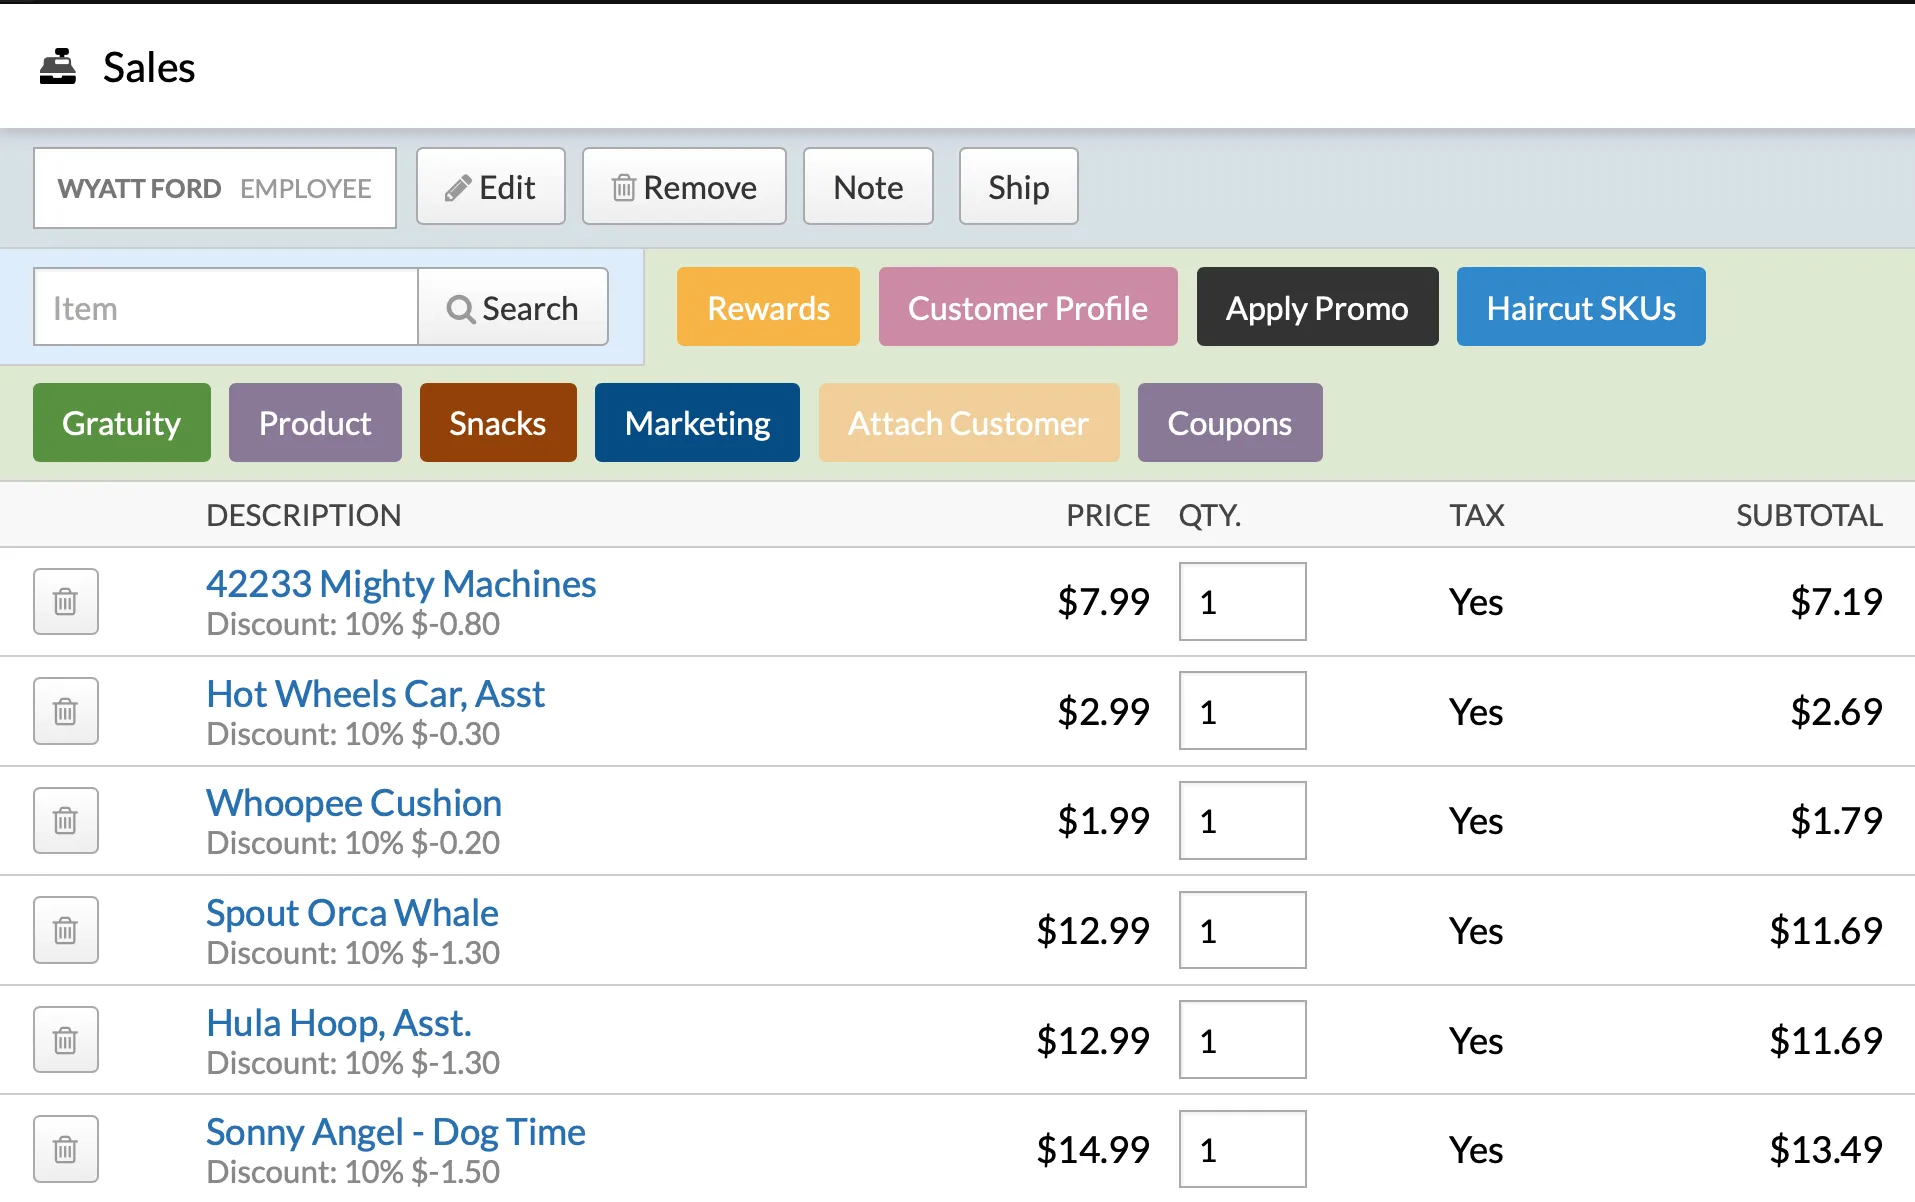Edit quantity for Spout Orca Whale

1243,930
